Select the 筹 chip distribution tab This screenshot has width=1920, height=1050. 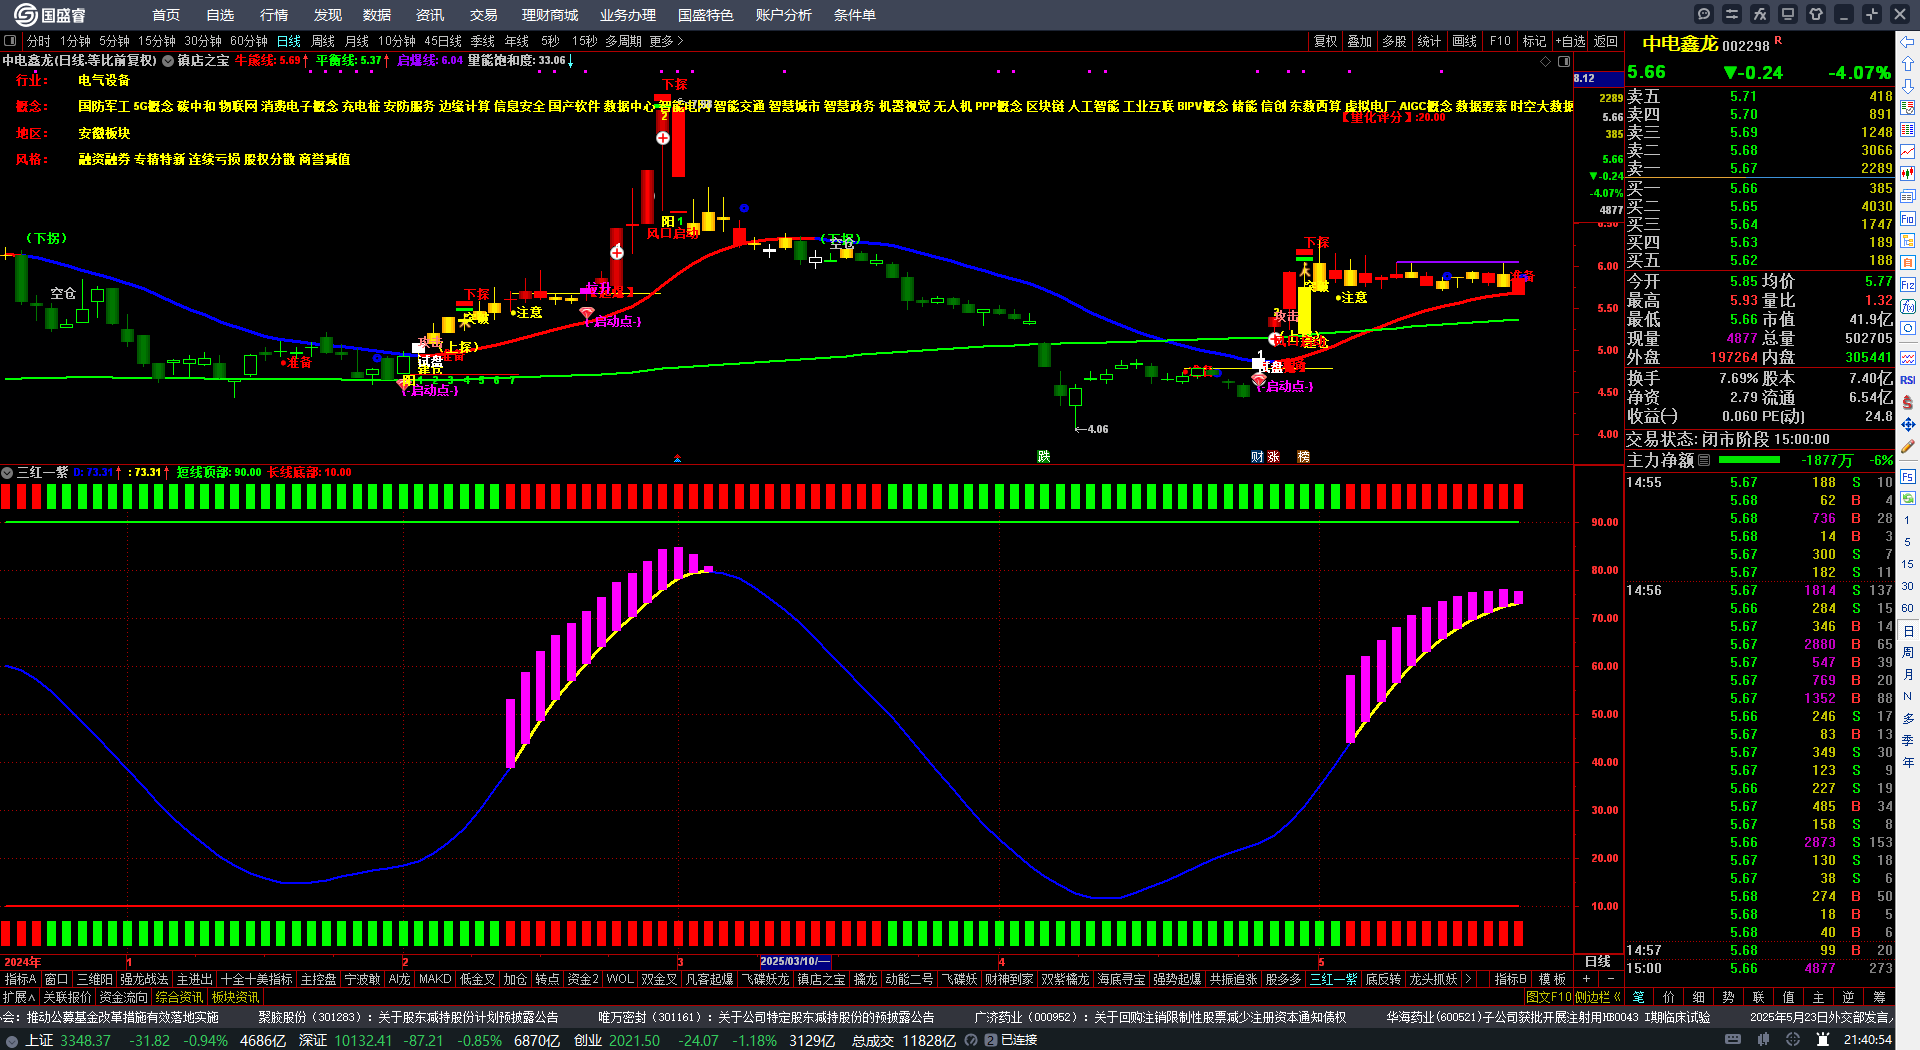click(x=1880, y=997)
